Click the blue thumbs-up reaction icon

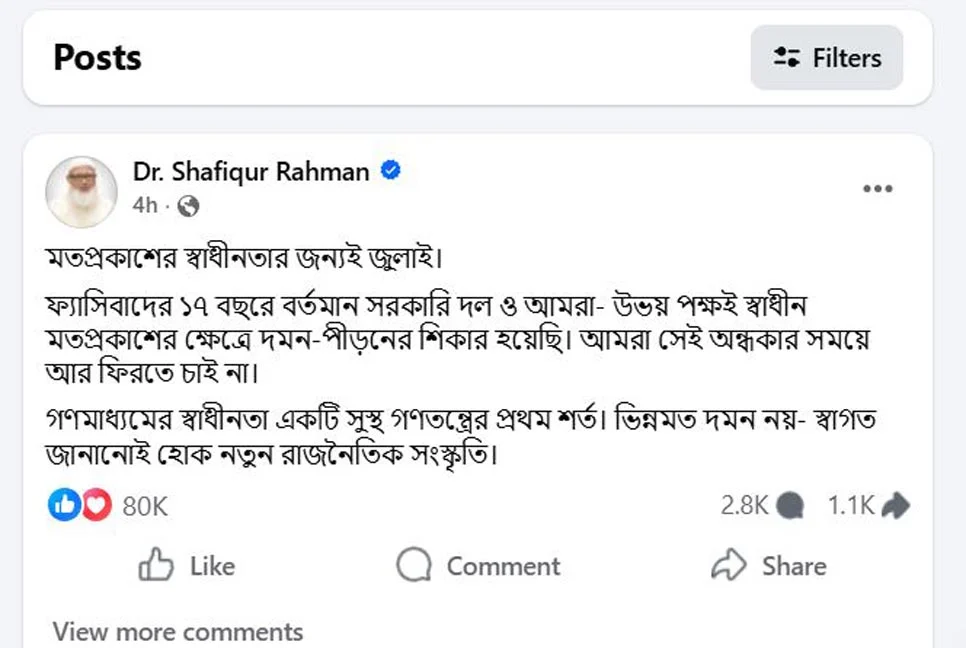point(62,506)
